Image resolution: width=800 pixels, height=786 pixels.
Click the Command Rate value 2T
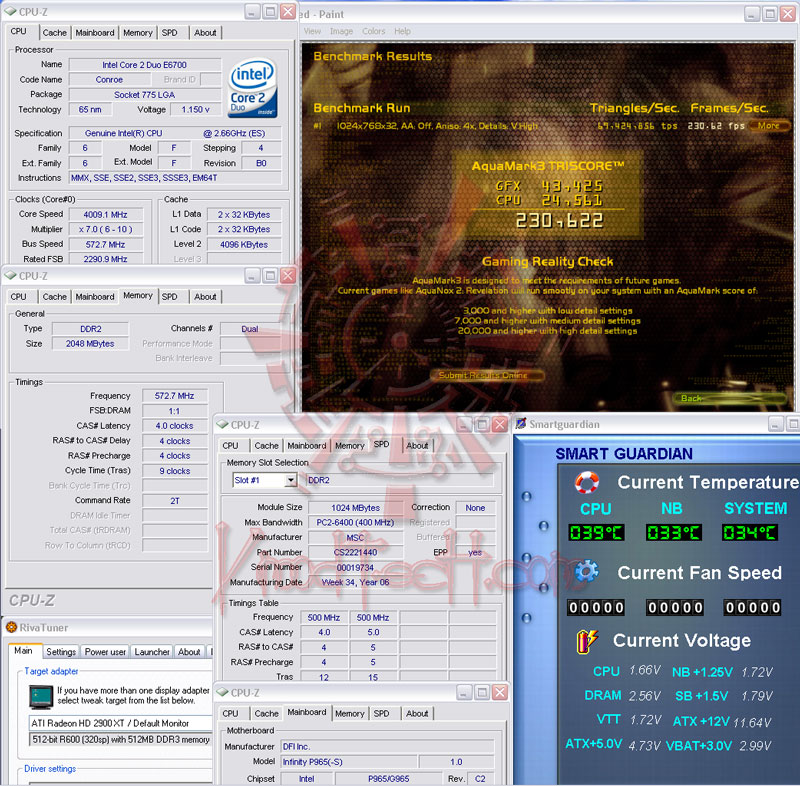click(175, 501)
